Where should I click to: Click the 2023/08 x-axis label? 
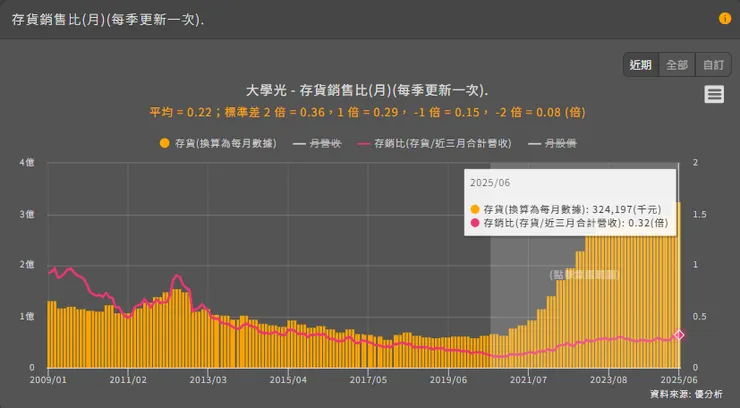(x=608, y=380)
